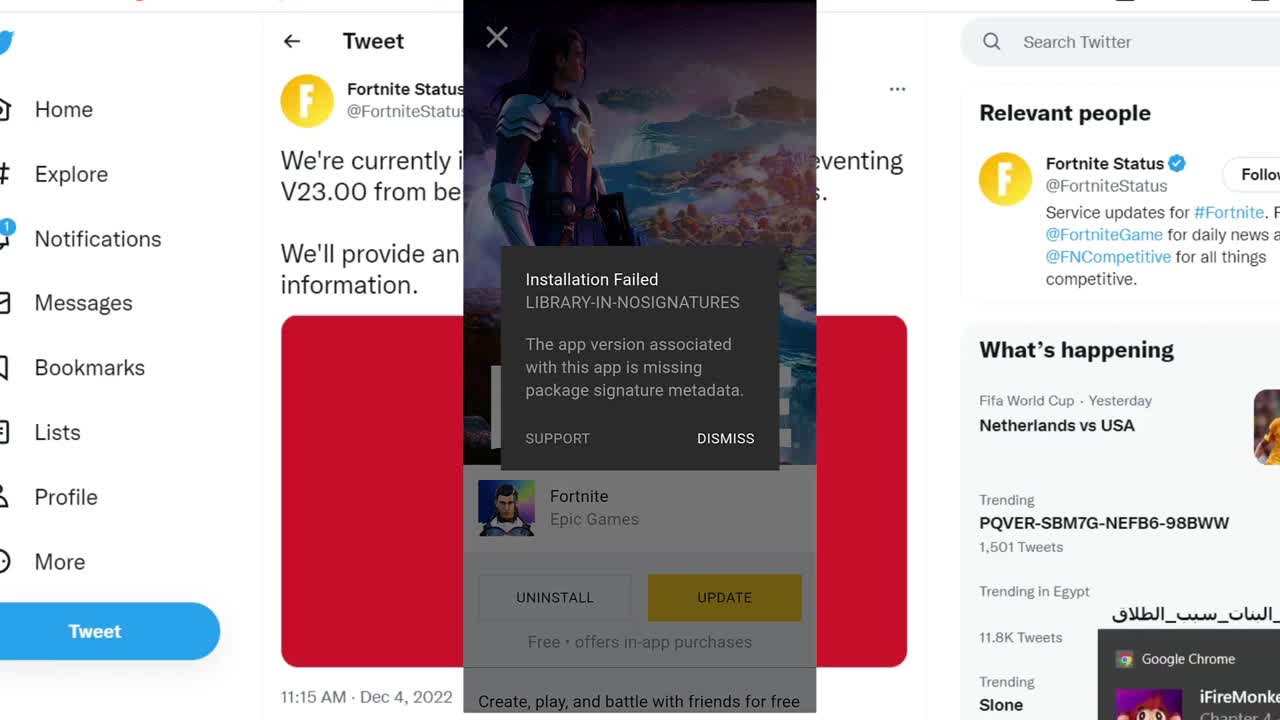Click the Twitter bird logo
The width and height of the screenshot is (1280, 720).
tap(5, 43)
